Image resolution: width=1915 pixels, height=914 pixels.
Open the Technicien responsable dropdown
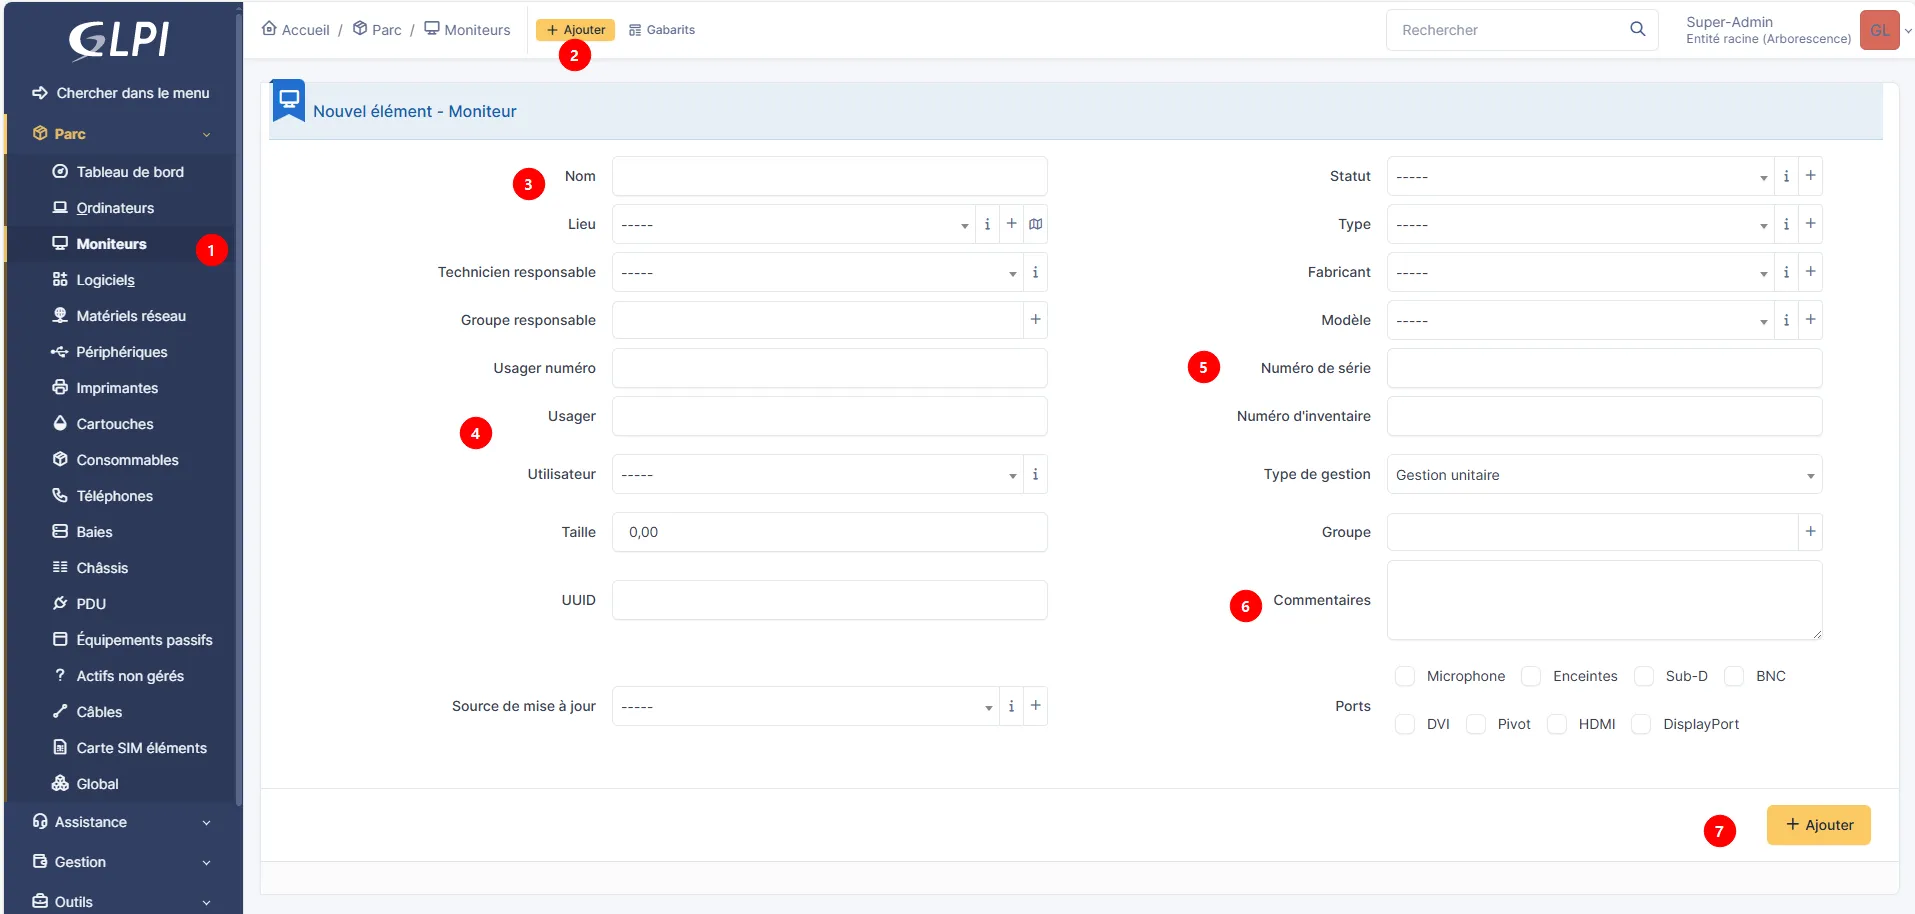click(817, 272)
